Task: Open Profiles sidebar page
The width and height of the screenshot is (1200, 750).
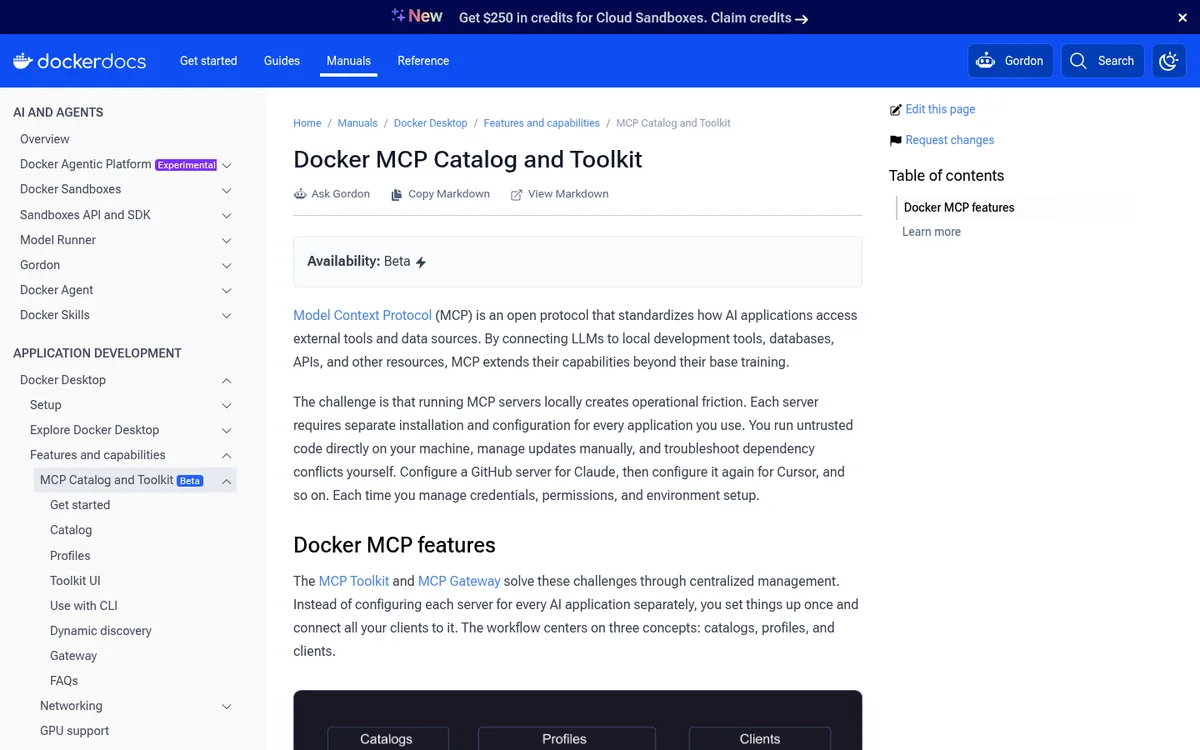Action: point(70,556)
